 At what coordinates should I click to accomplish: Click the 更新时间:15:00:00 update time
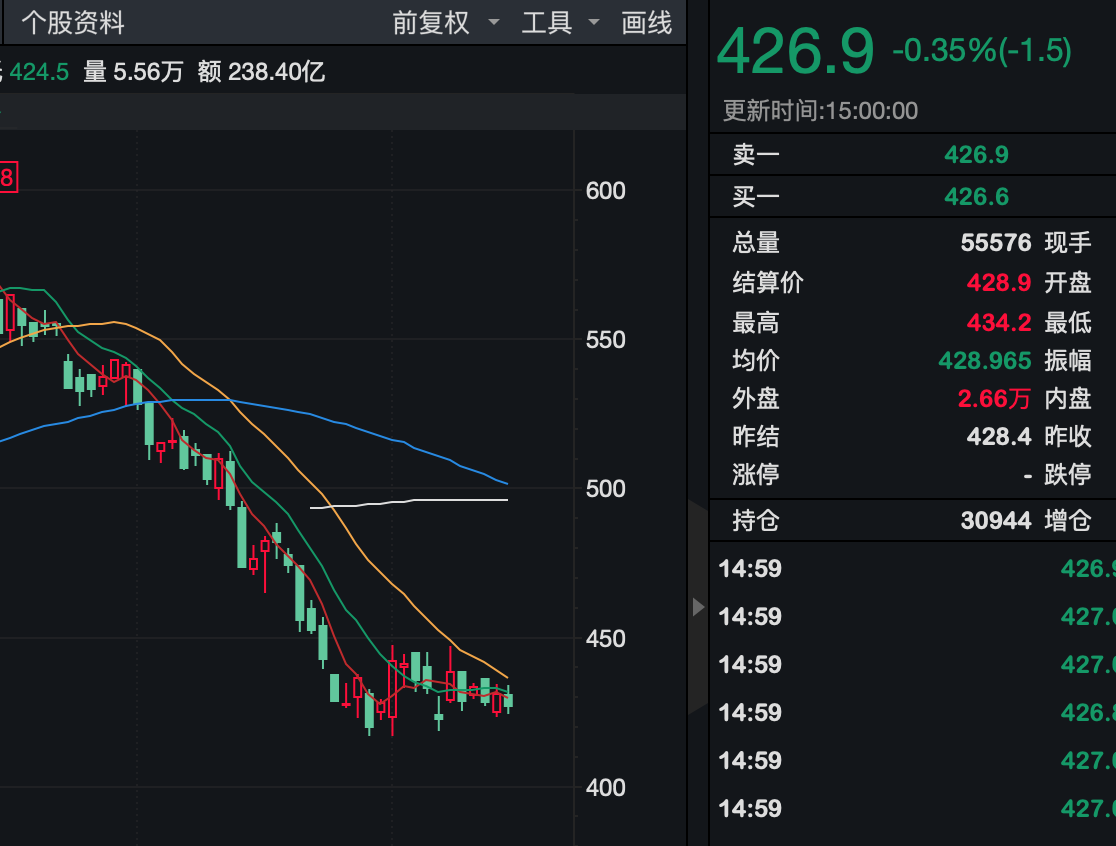[820, 111]
